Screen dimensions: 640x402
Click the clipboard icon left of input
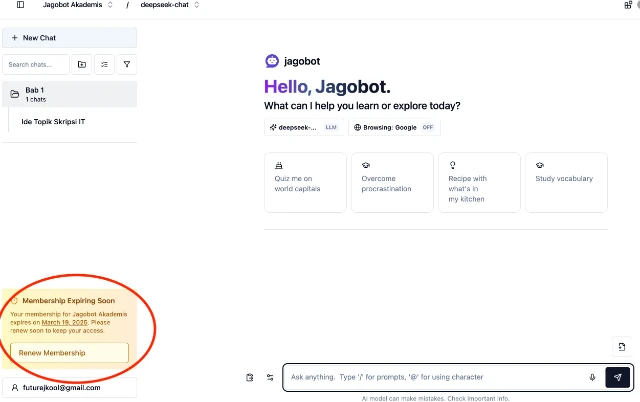250,378
